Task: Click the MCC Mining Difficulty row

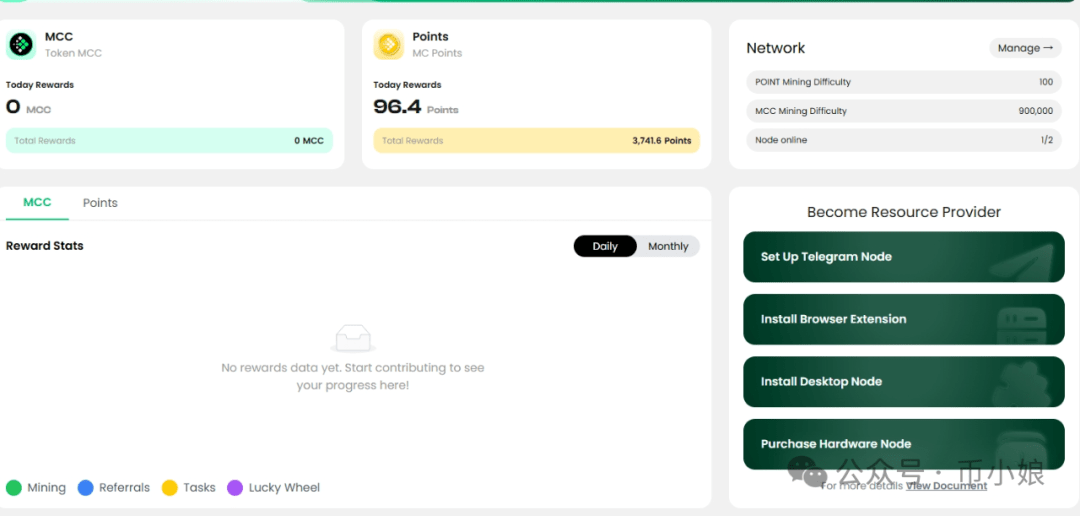Action: tap(904, 111)
